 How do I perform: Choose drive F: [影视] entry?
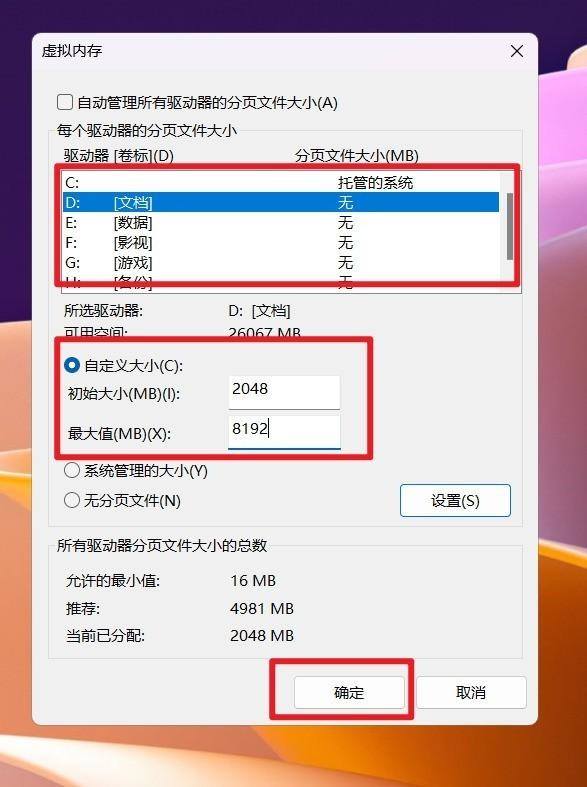pos(281,242)
